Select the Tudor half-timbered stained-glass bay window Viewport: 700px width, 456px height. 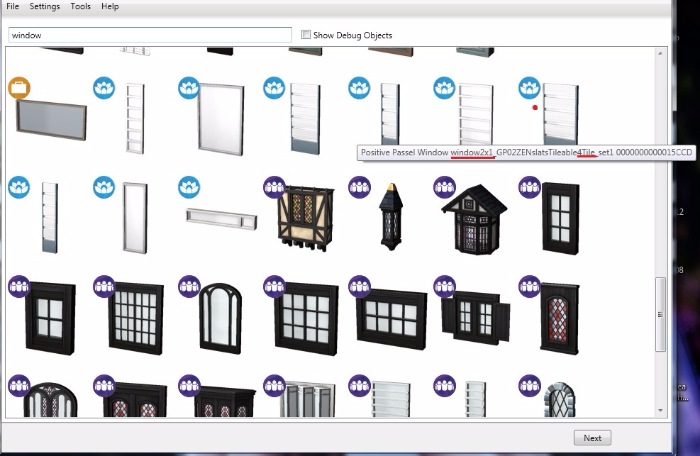click(306, 218)
